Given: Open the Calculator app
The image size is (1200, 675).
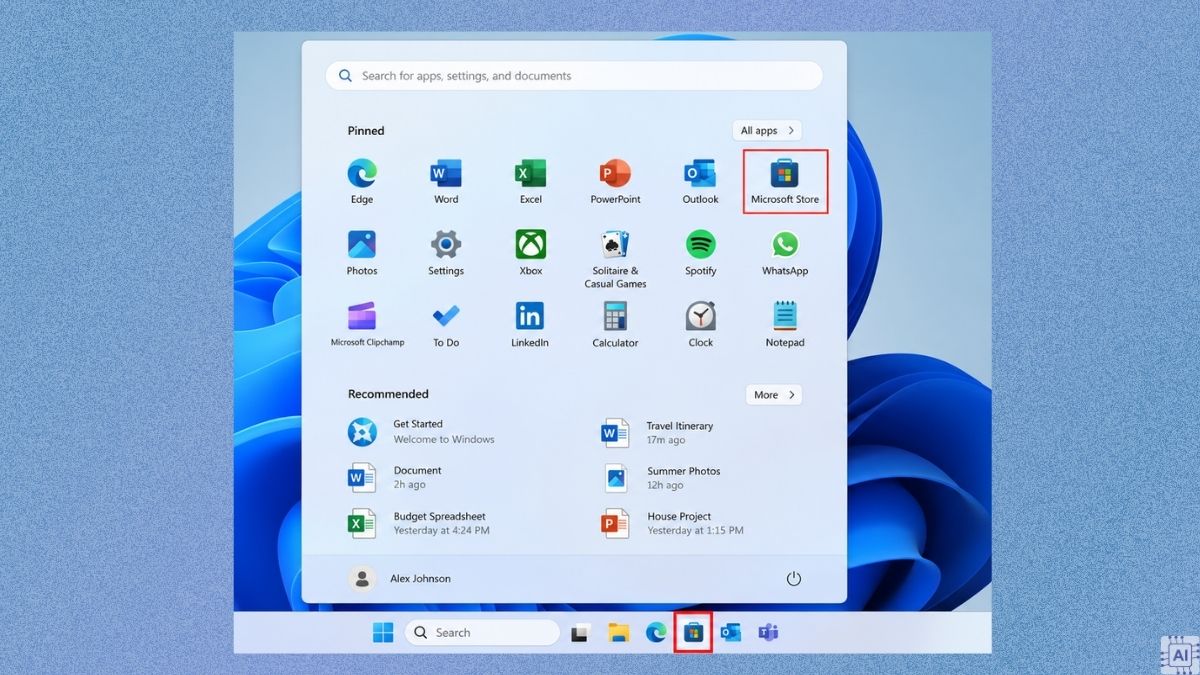Looking at the screenshot, I should click(x=615, y=325).
